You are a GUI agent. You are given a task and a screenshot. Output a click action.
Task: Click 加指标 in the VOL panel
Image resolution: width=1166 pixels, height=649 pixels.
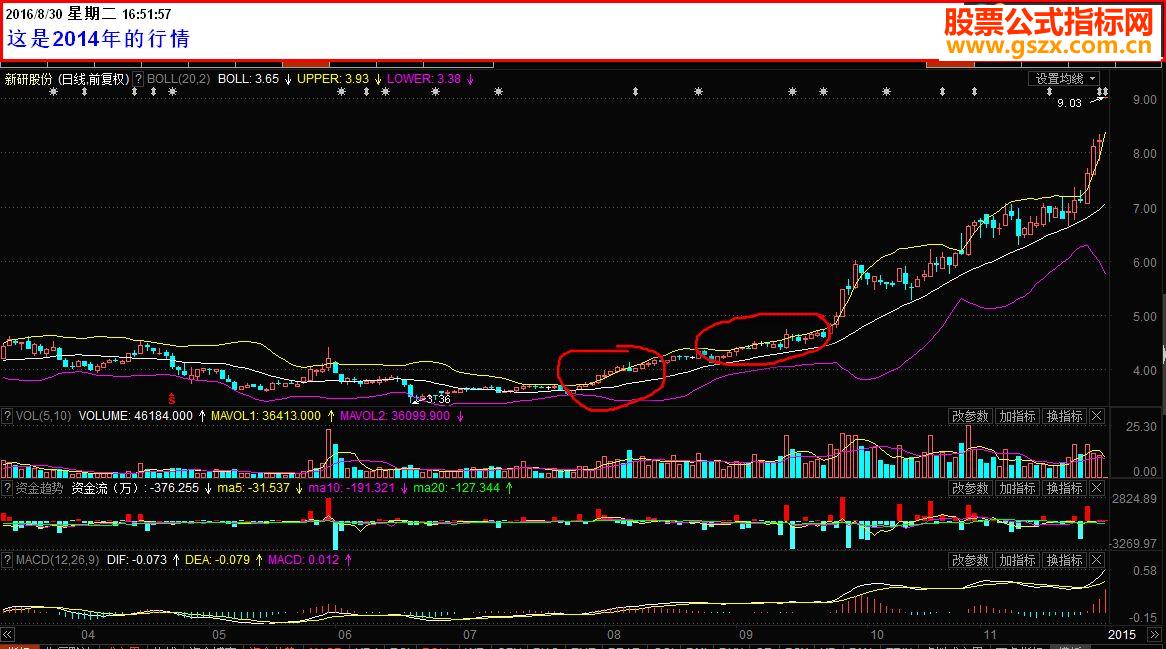point(1017,416)
